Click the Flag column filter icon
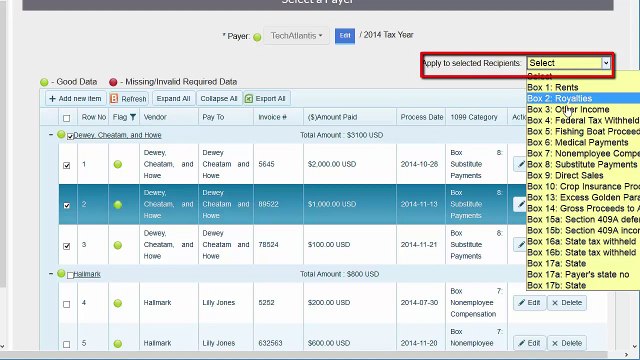Image resolution: width=640 pixels, height=360 pixels. pos(133,117)
